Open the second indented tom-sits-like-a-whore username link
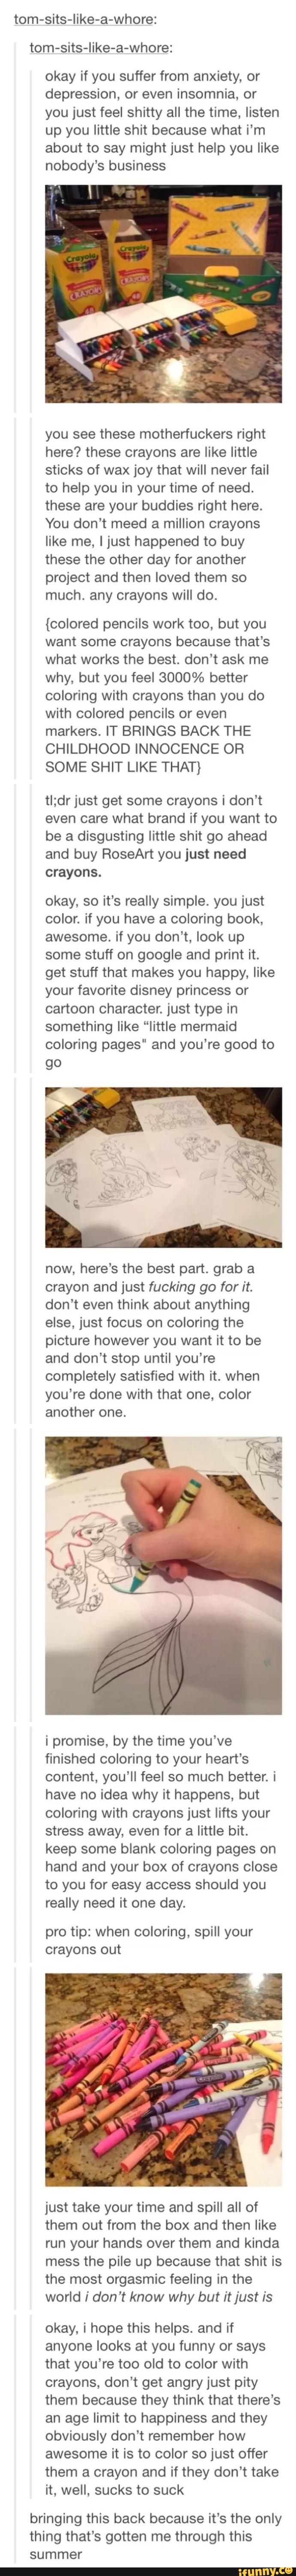This screenshot has width=296, height=2576. [x=102, y=47]
